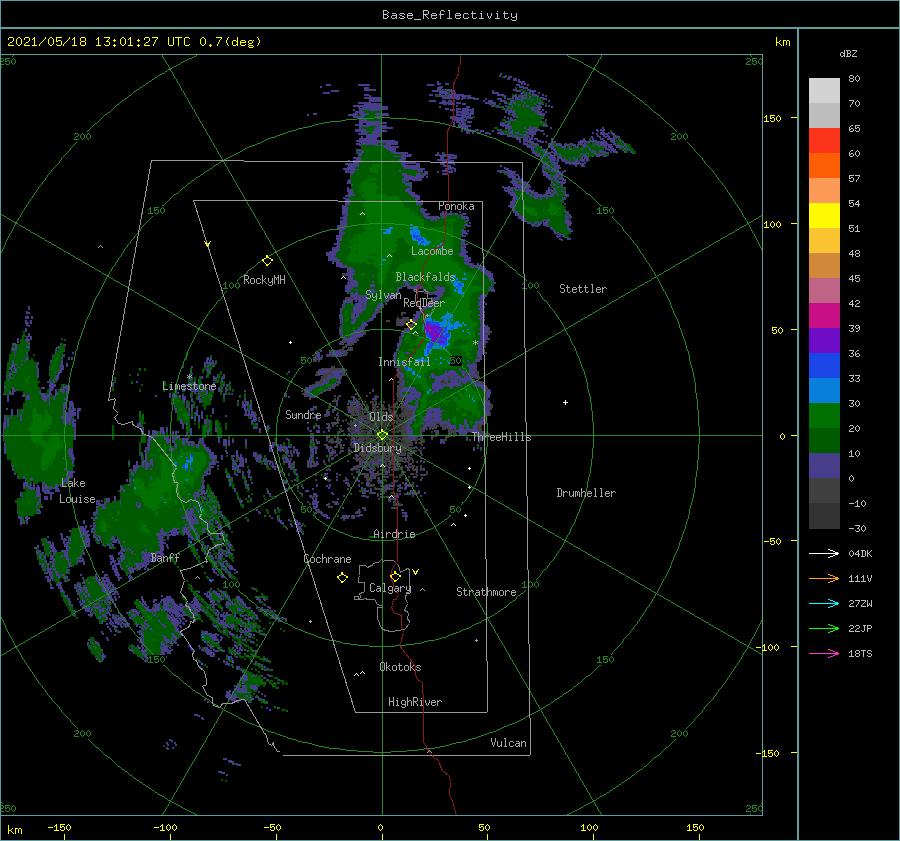Image resolution: width=900 pixels, height=841 pixels.
Task: Click the Limestone label
Action: click(x=189, y=386)
